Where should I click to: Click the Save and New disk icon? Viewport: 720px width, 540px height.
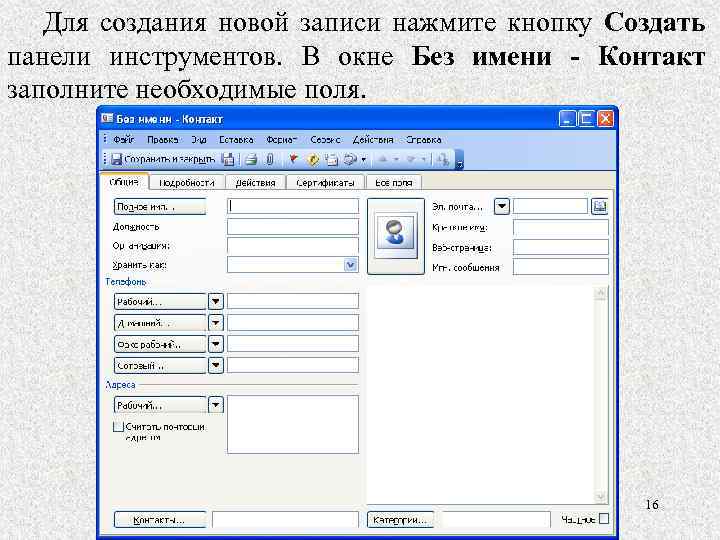click(x=227, y=159)
